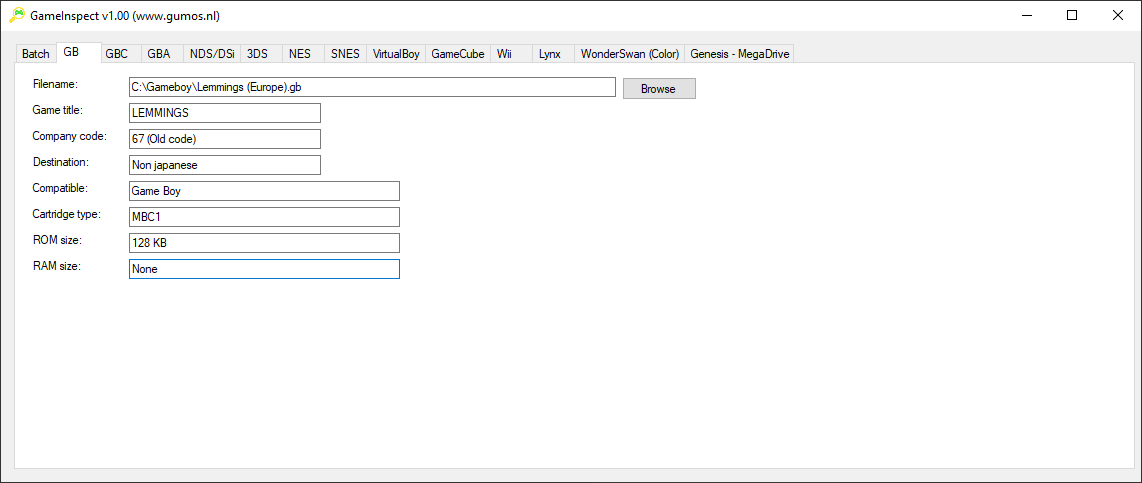The height and width of the screenshot is (483, 1142).
Task: Select the NES tab
Action: tap(300, 54)
